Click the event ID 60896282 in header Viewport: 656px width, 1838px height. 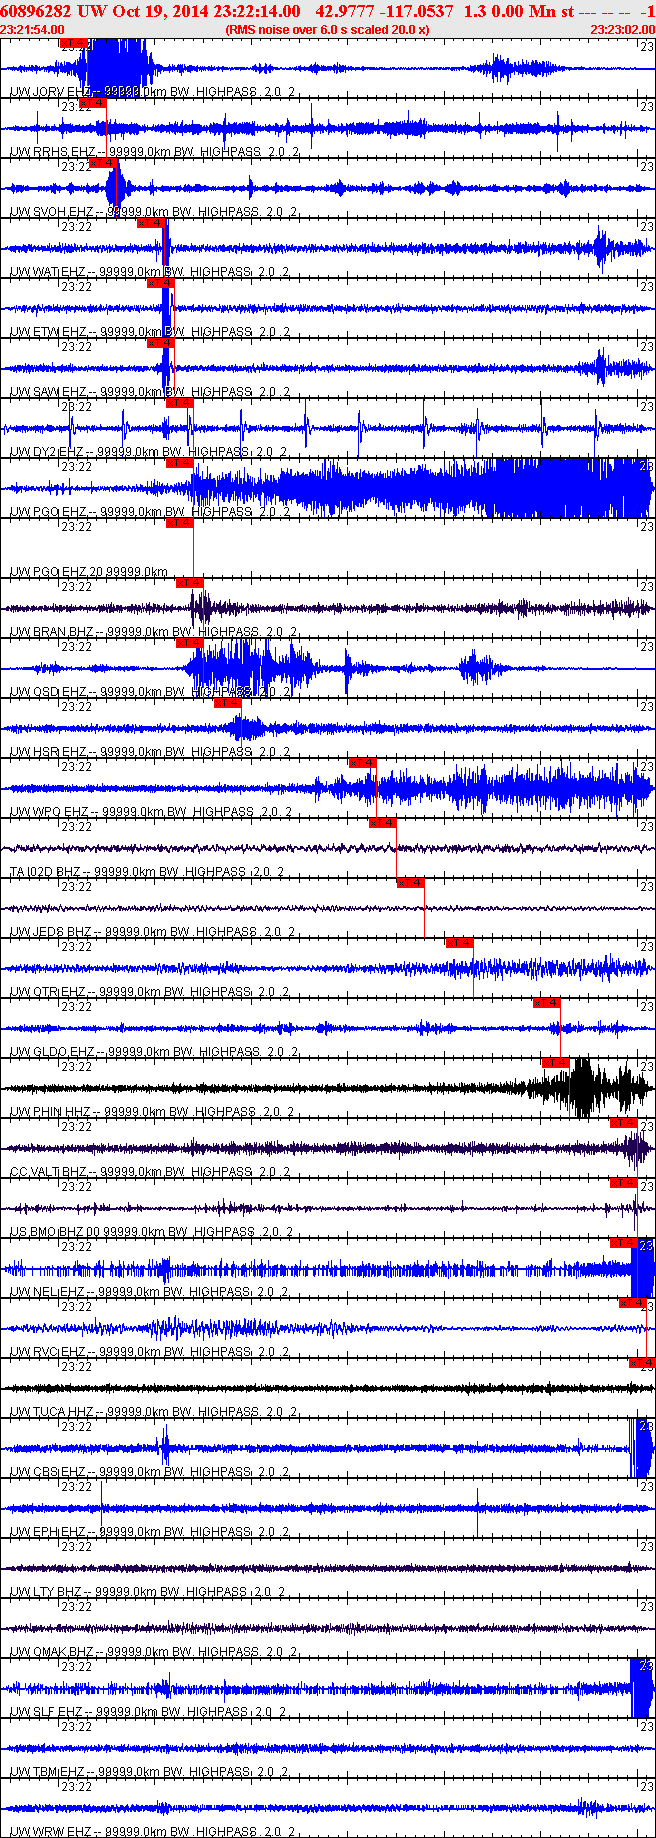35,11
